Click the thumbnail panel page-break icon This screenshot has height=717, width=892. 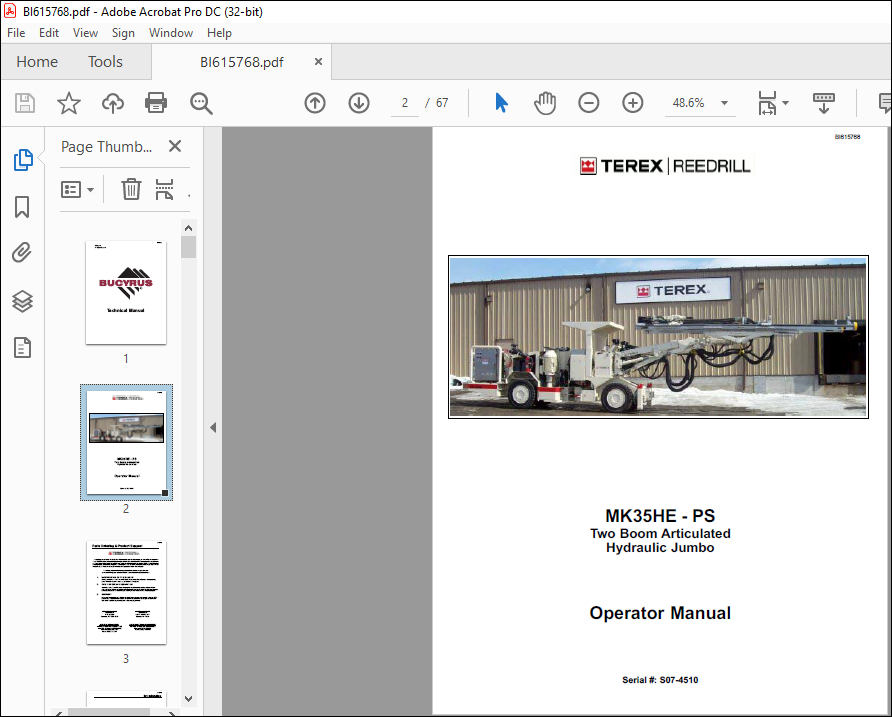164,189
